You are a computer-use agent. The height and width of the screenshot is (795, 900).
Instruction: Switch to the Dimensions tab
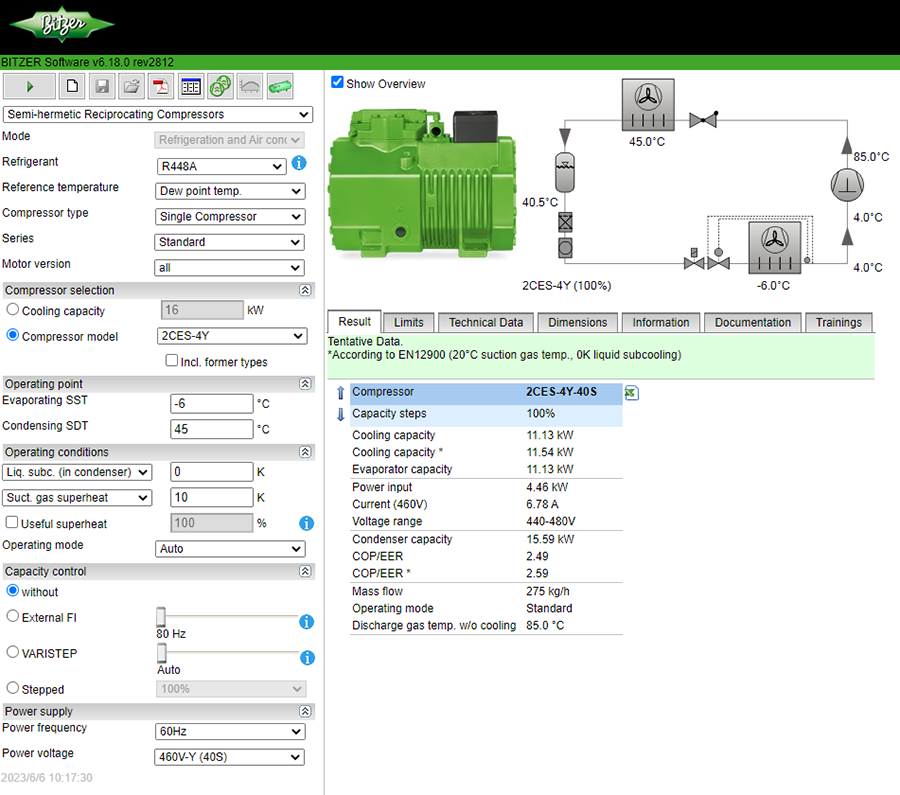click(x=577, y=323)
